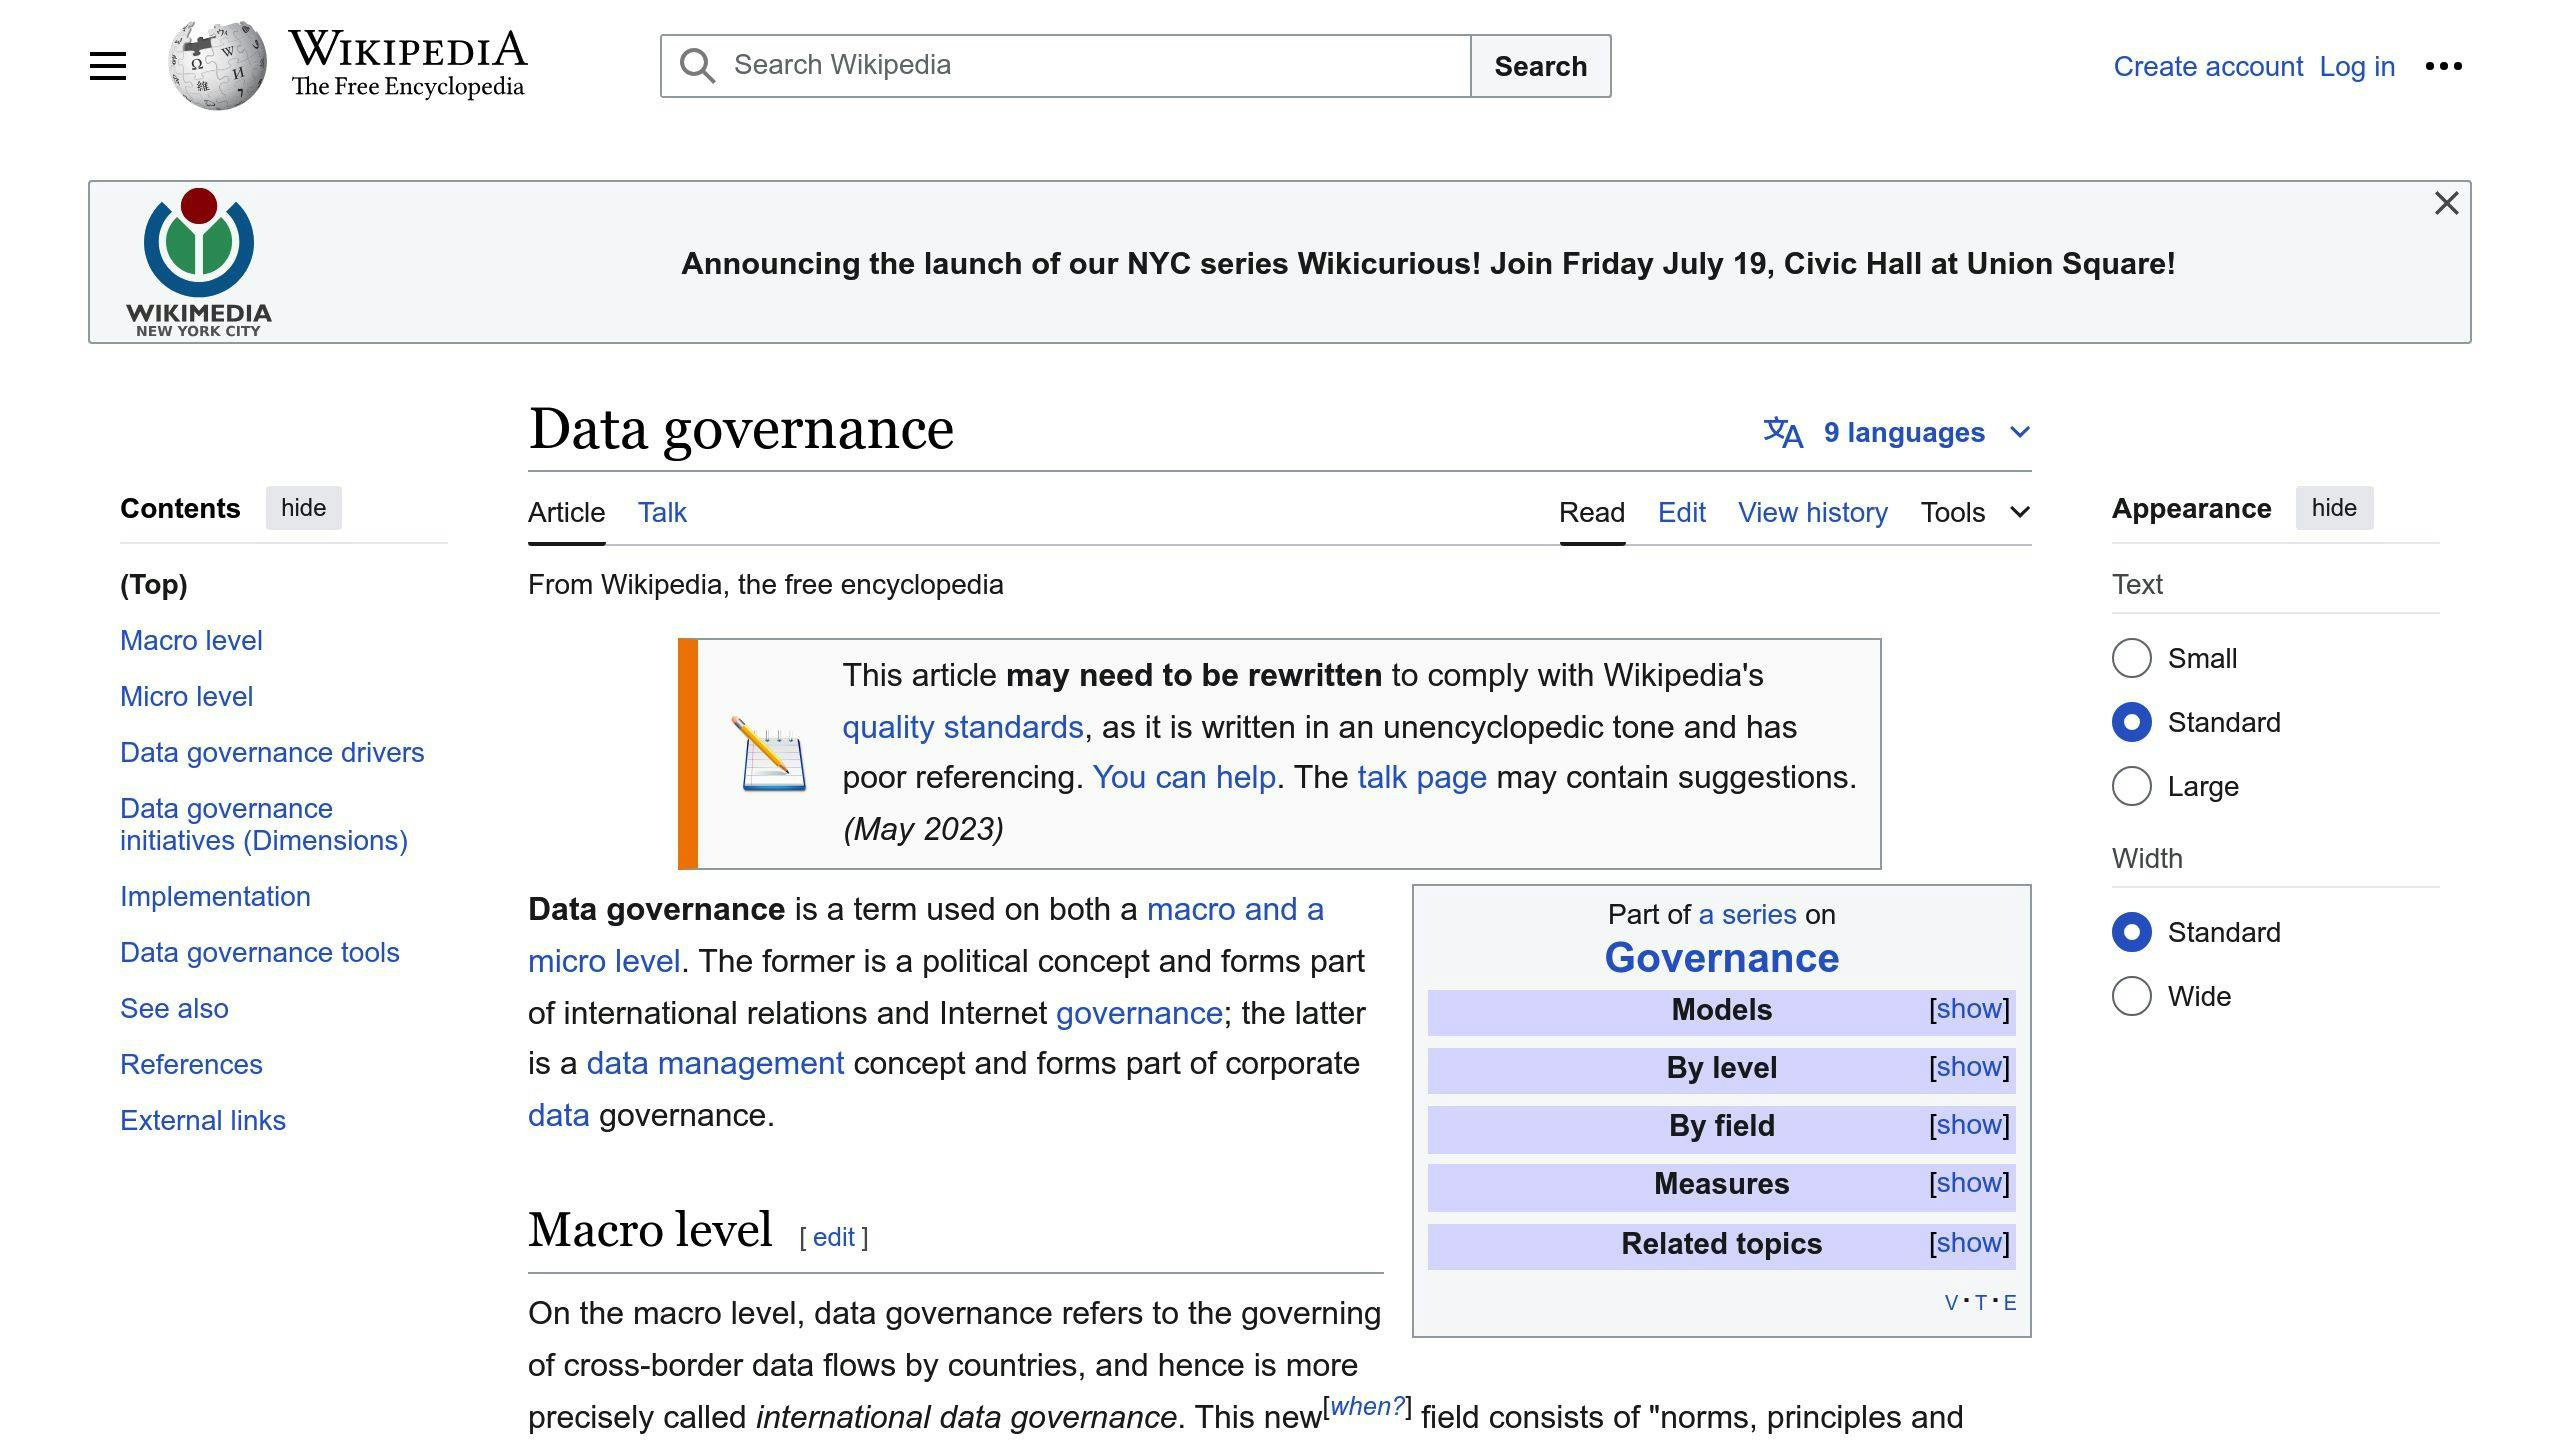The width and height of the screenshot is (2560, 1440).
Task: Select the Small text size radio button
Action: pos(2131,658)
